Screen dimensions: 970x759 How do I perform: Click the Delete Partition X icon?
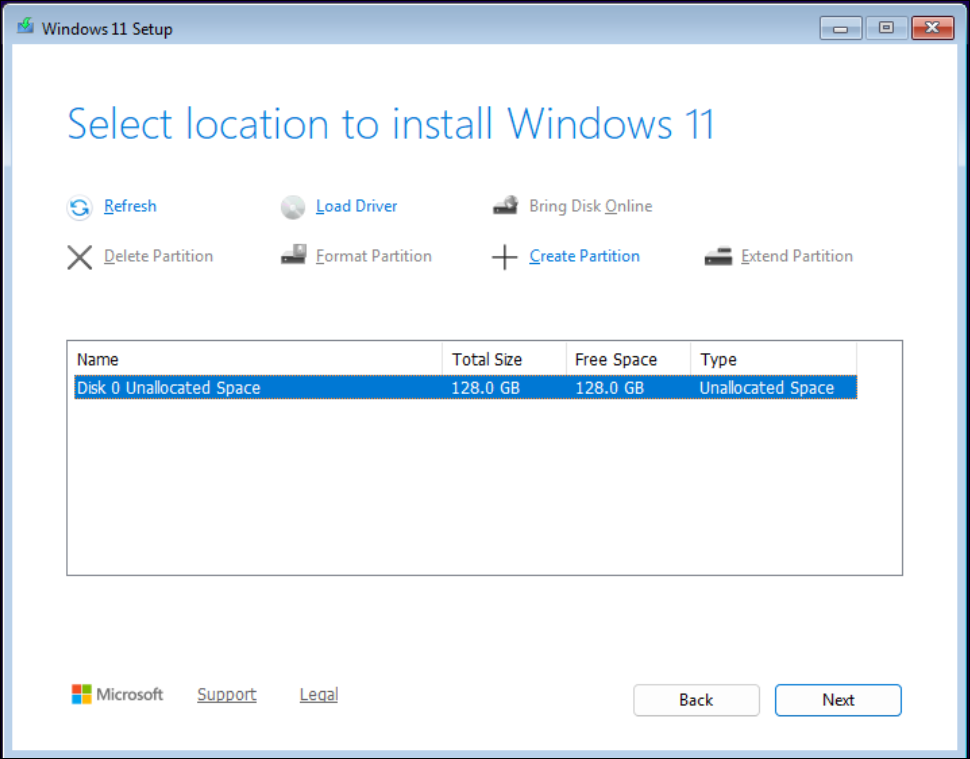coord(80,257)
